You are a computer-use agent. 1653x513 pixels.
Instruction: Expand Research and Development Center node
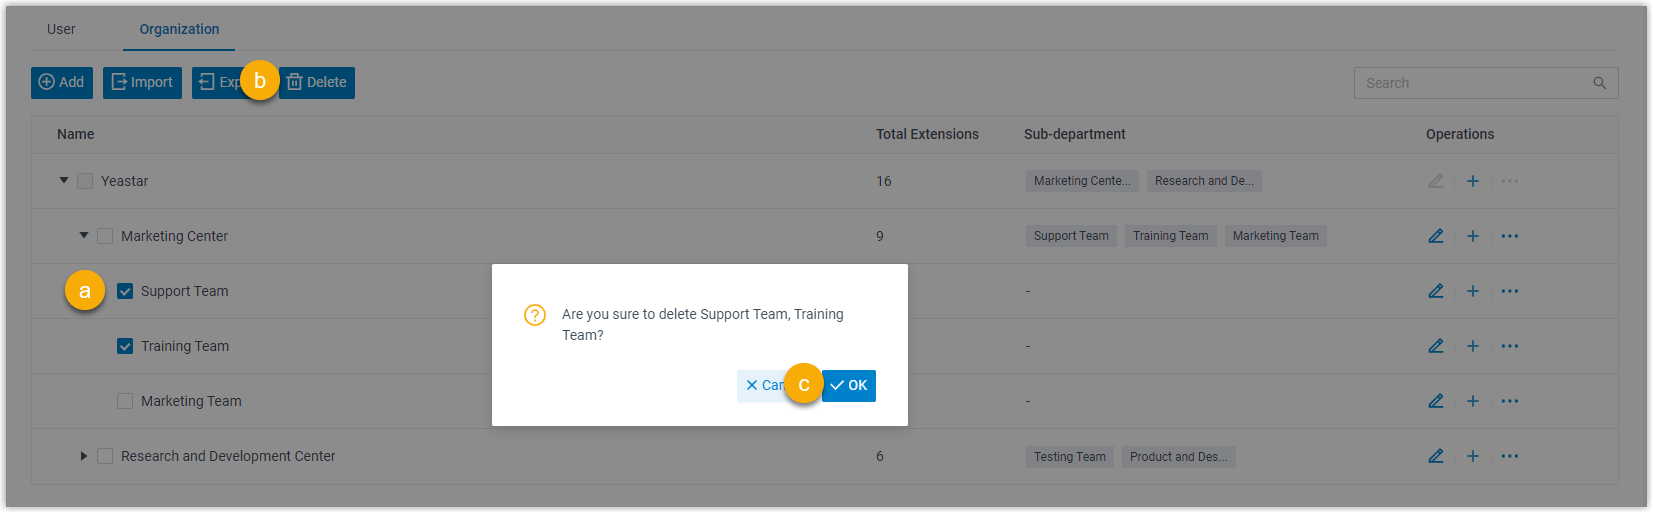tap(84, 456)
